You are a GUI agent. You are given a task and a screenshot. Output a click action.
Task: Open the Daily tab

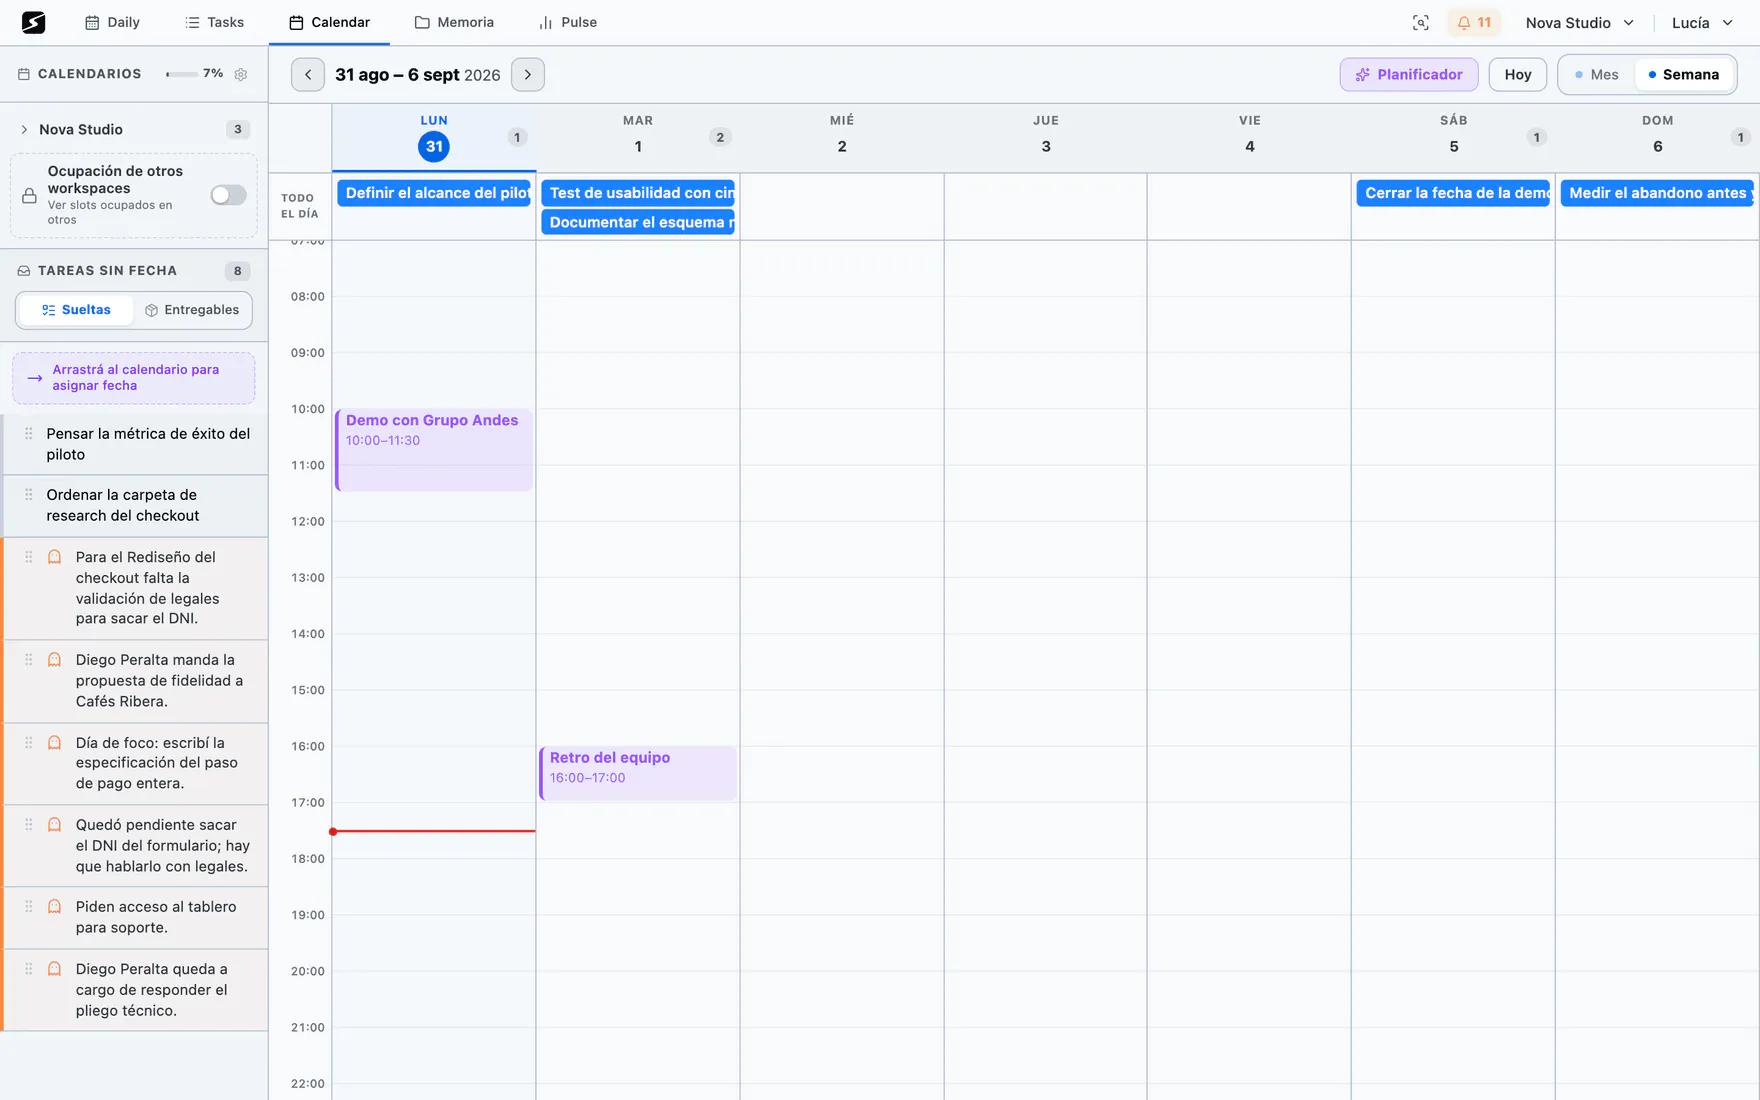pyautogui.click(x=112, y=22)
